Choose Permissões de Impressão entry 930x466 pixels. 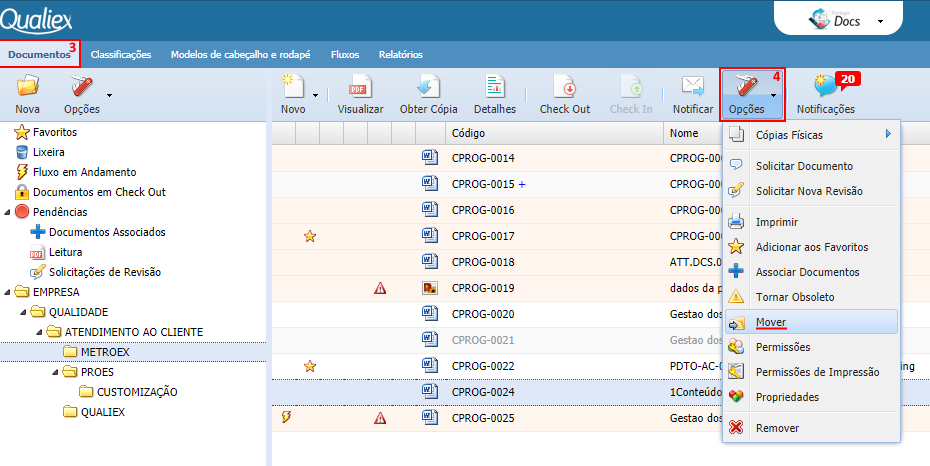811,372
